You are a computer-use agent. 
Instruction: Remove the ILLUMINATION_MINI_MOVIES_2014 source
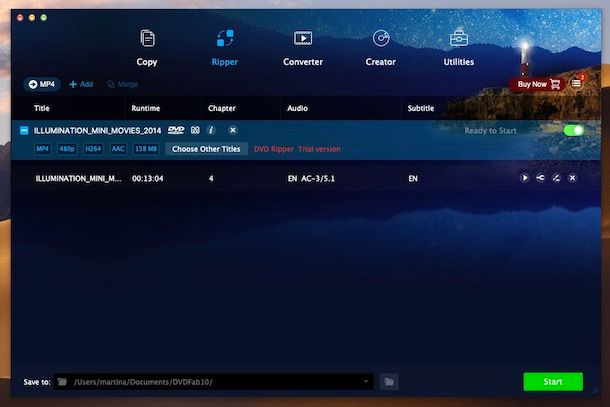(233, 130)
